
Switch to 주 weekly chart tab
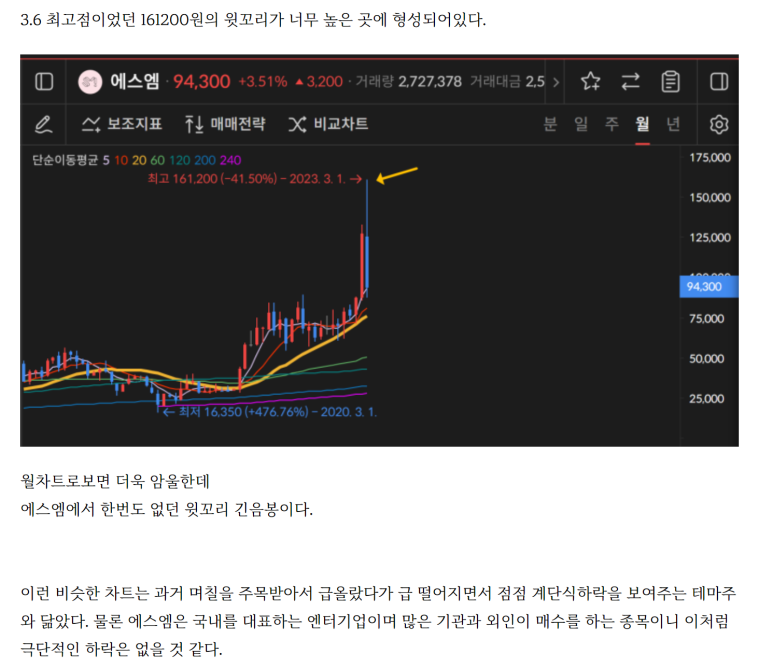pyautogui.click(x=612, y=124)
